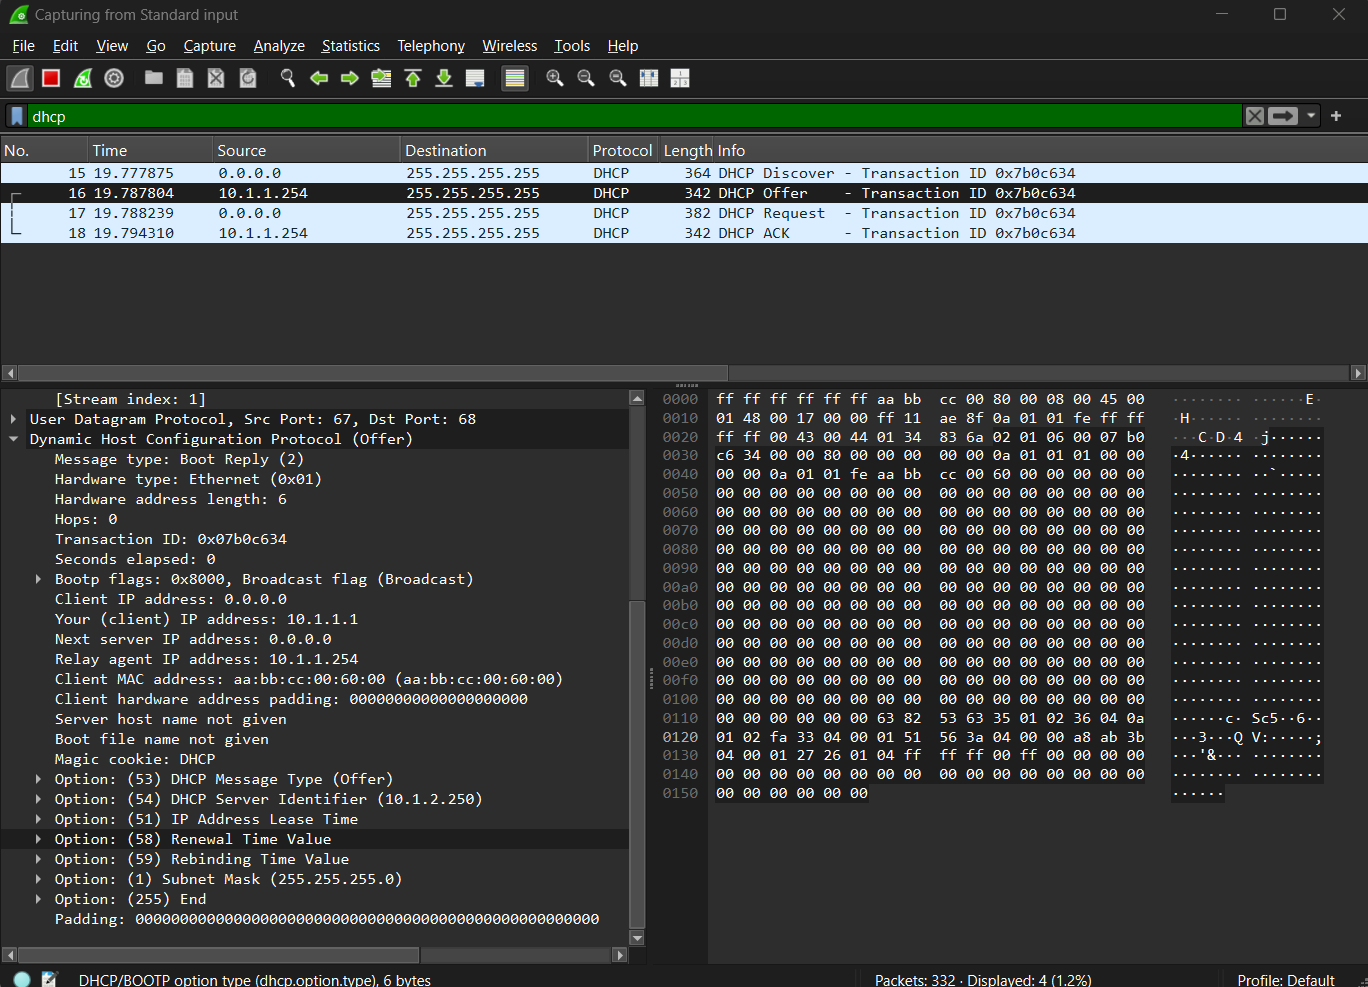Screen dimensions: 1368x987
Task: Expand the Bootp flags field
Action: pyautogui.click(x=38, y=579)
